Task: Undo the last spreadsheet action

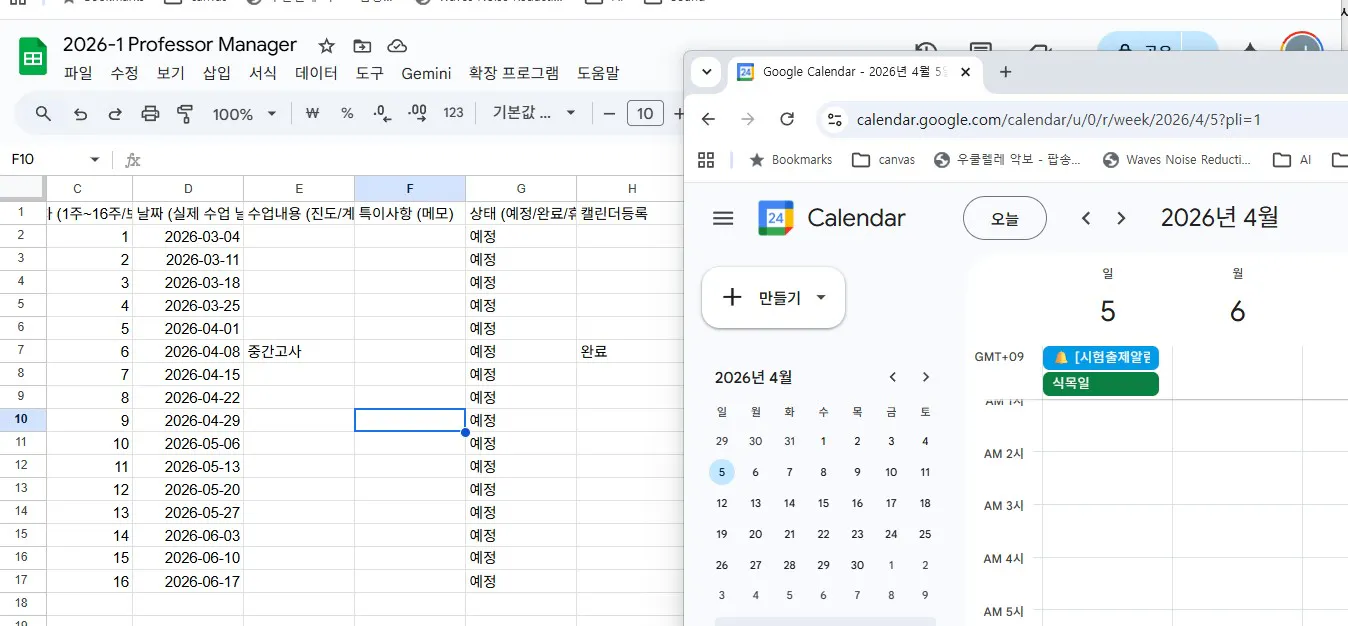Action: tap(80, 114)
